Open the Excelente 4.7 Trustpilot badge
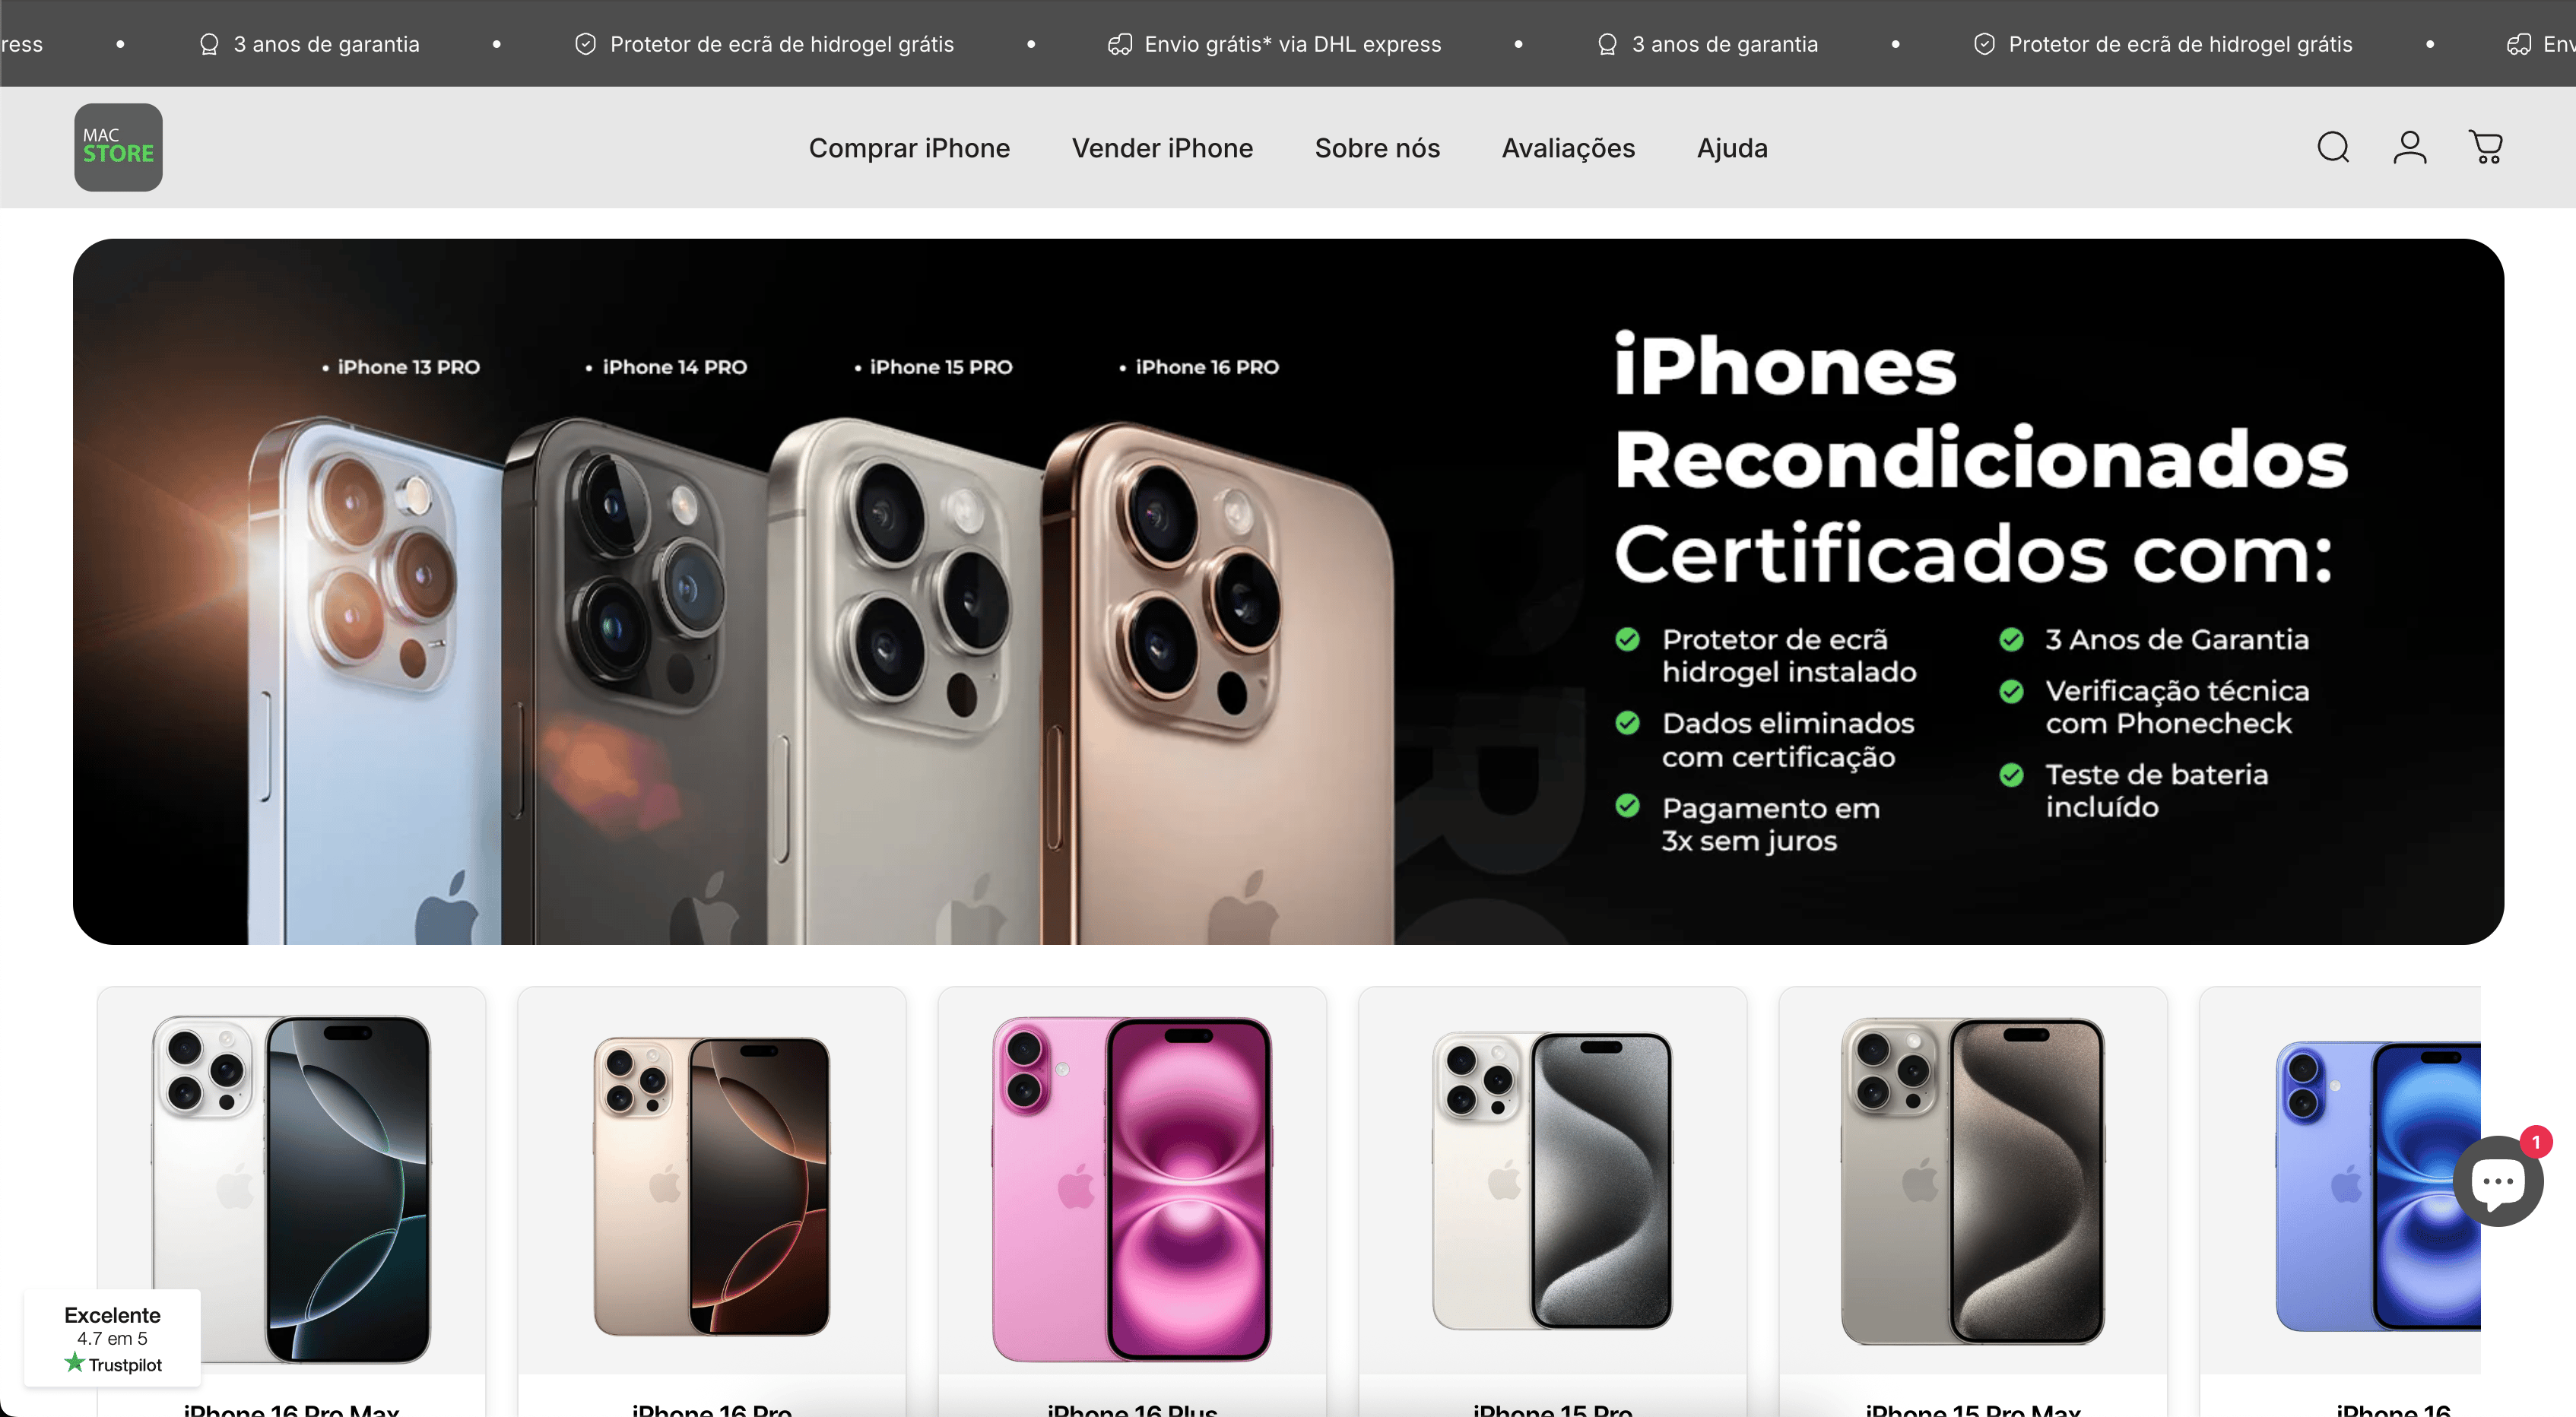2576x1417 pixels. coord(112,1338)
